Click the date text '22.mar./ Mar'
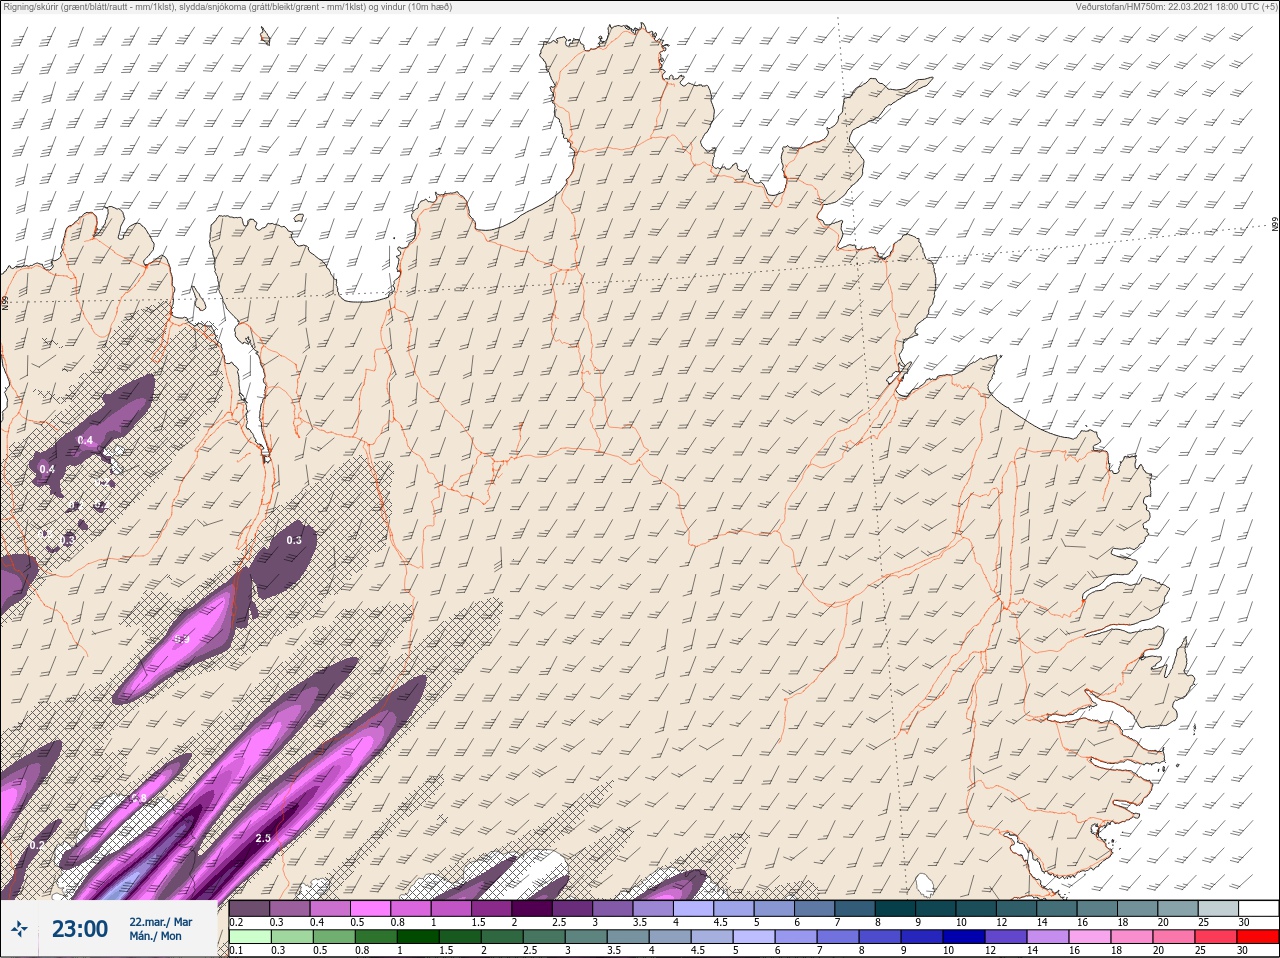 tap(160, 921)
